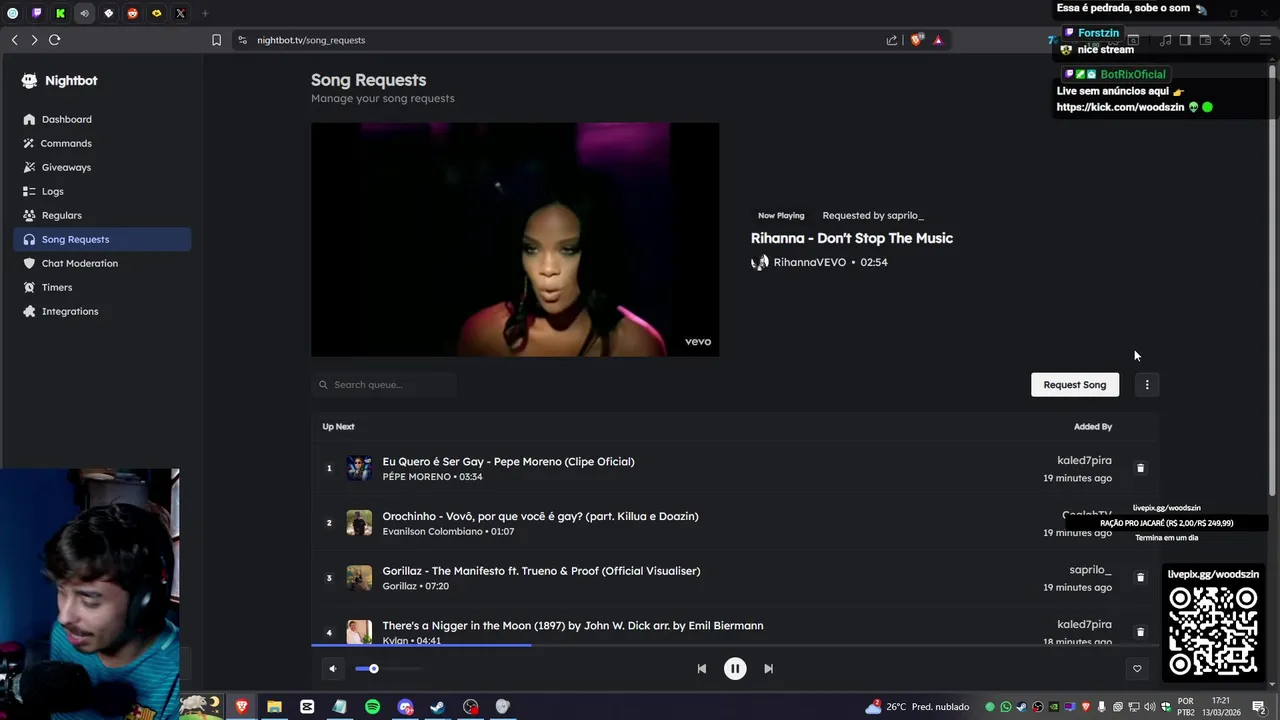Click Gorillaz song thumbnail

[359, 578]
